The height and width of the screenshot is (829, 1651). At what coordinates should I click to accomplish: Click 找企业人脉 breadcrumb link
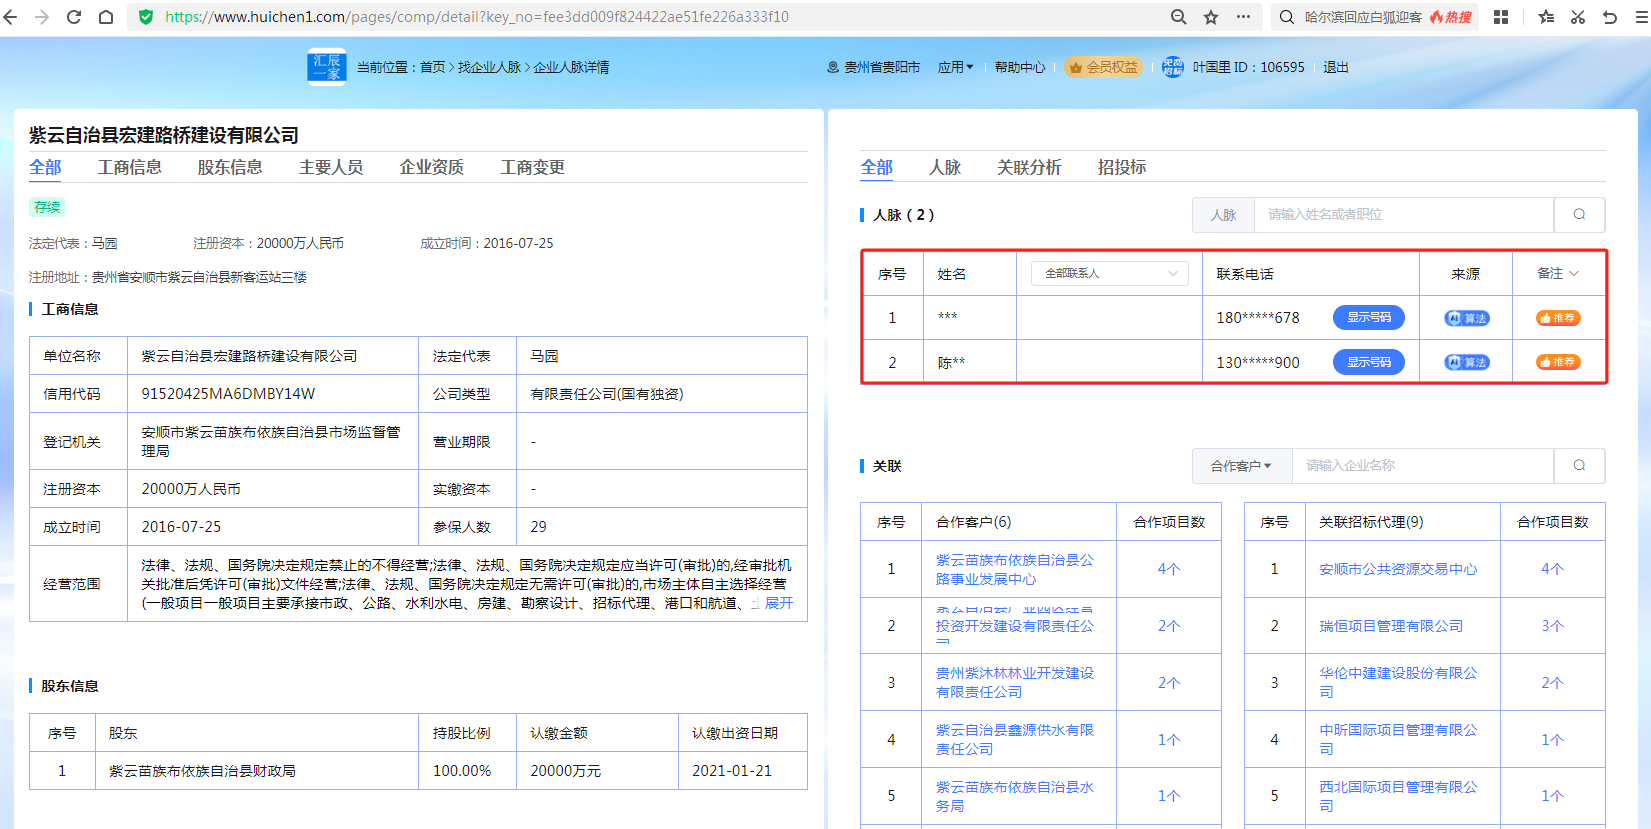[489, 67]
